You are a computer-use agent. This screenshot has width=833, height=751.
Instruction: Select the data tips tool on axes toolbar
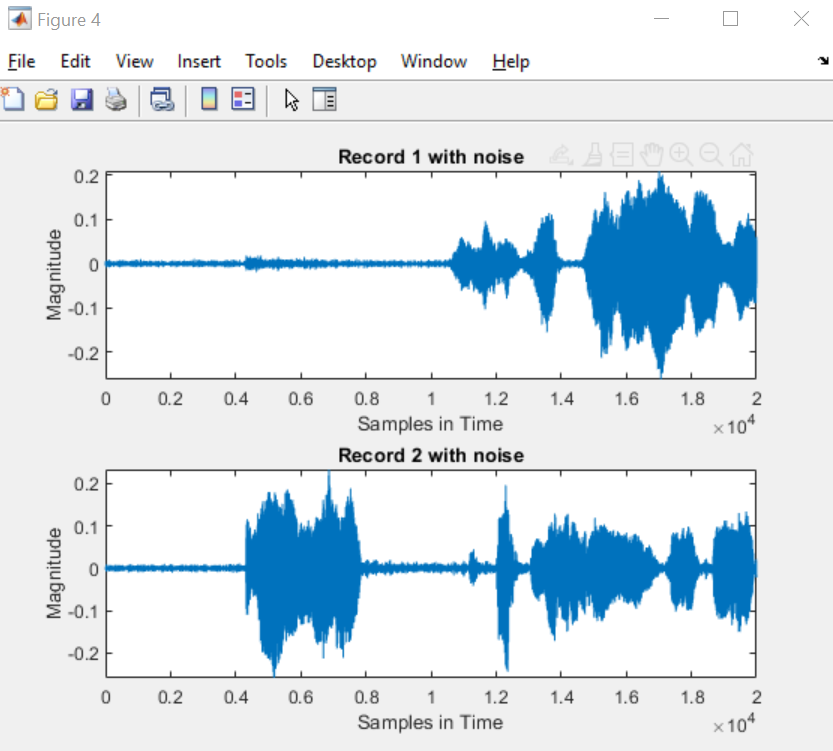(622, 155)
